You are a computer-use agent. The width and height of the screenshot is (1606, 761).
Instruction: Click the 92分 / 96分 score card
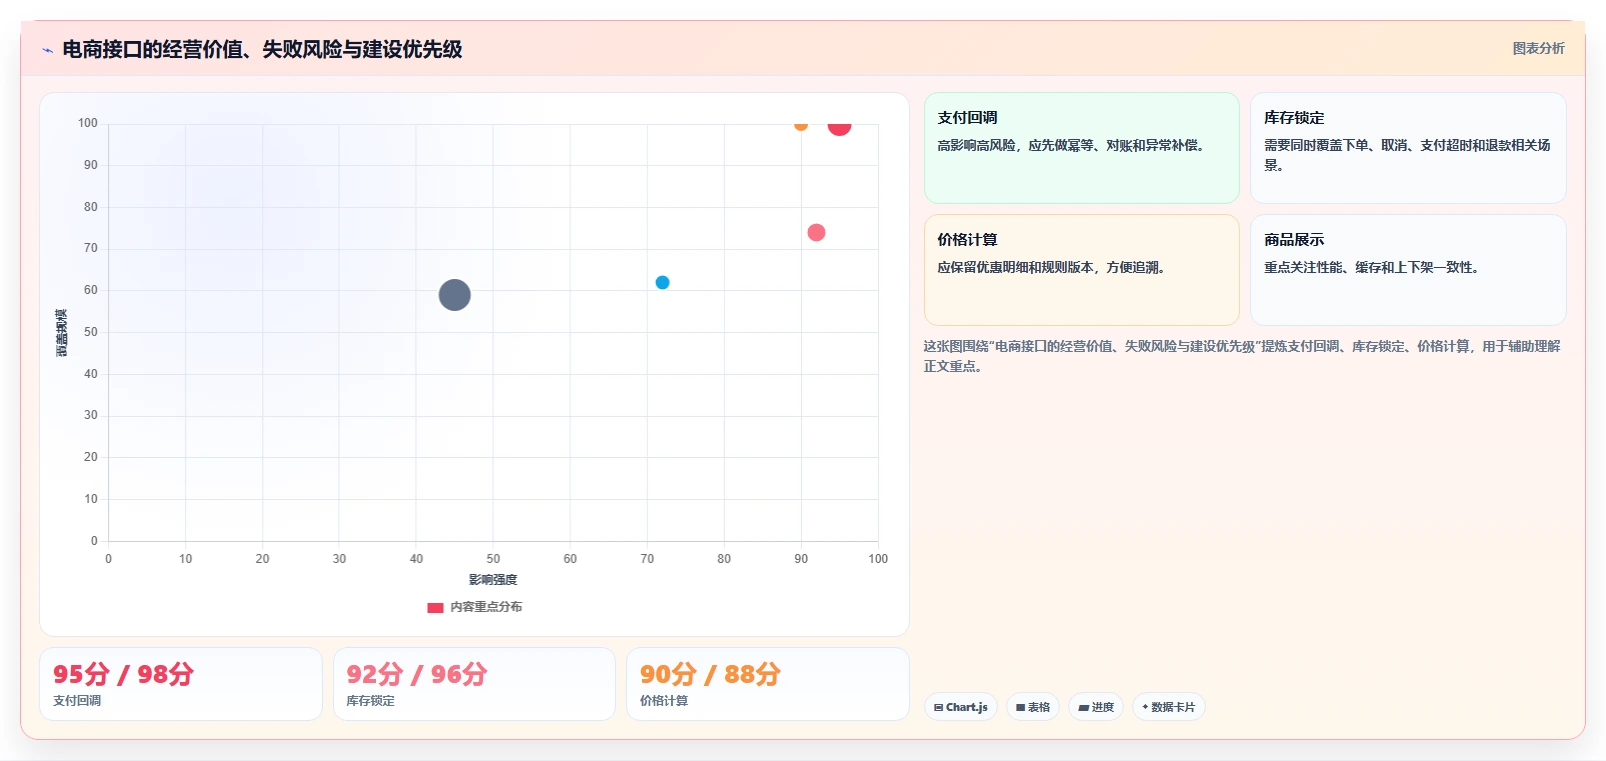pyautogui.click(x=474, y=684)
